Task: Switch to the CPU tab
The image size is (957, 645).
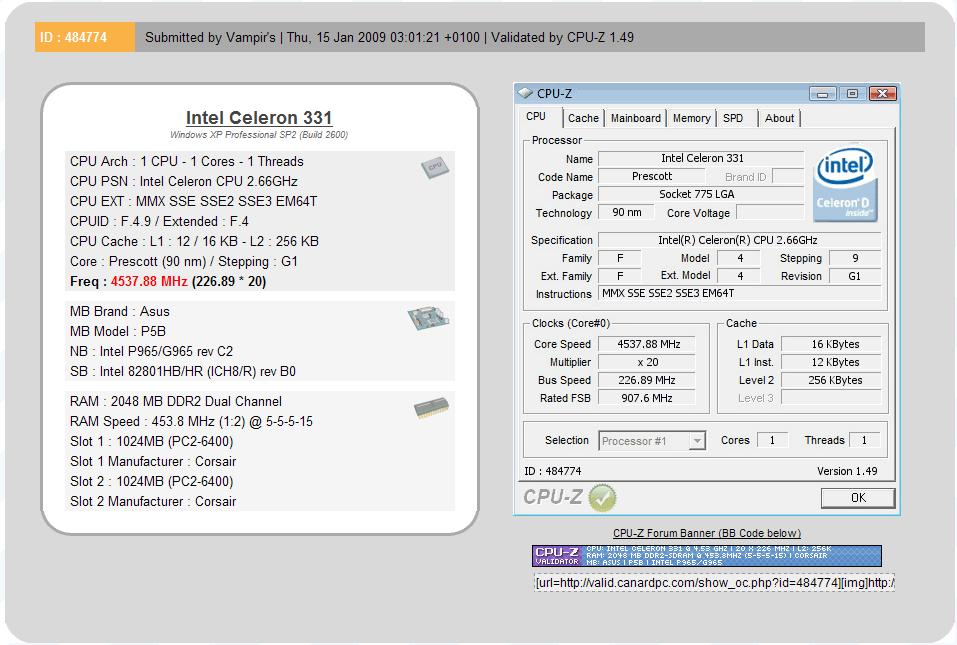Action: tap(536, 117)
